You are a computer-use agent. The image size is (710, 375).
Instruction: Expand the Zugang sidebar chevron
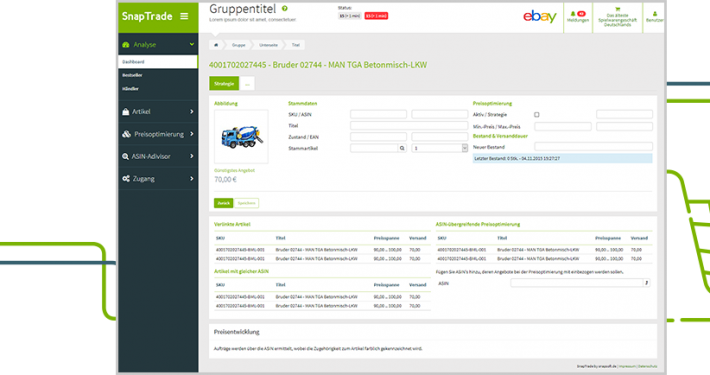click(192, 178)
